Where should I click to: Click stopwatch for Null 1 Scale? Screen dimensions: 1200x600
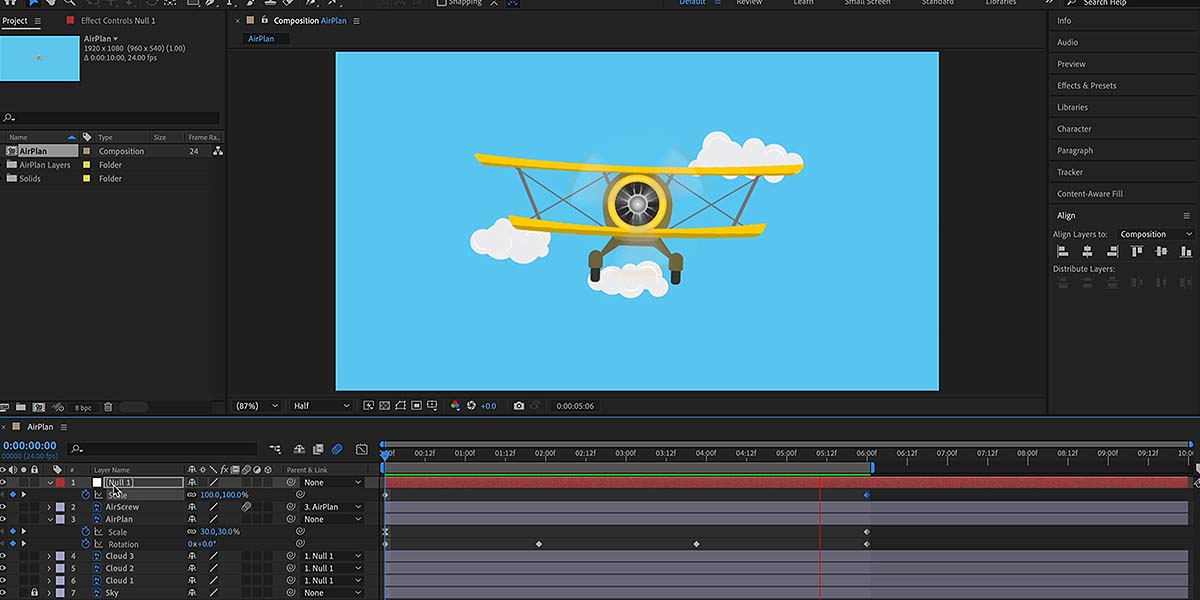[x=86, y=495]
